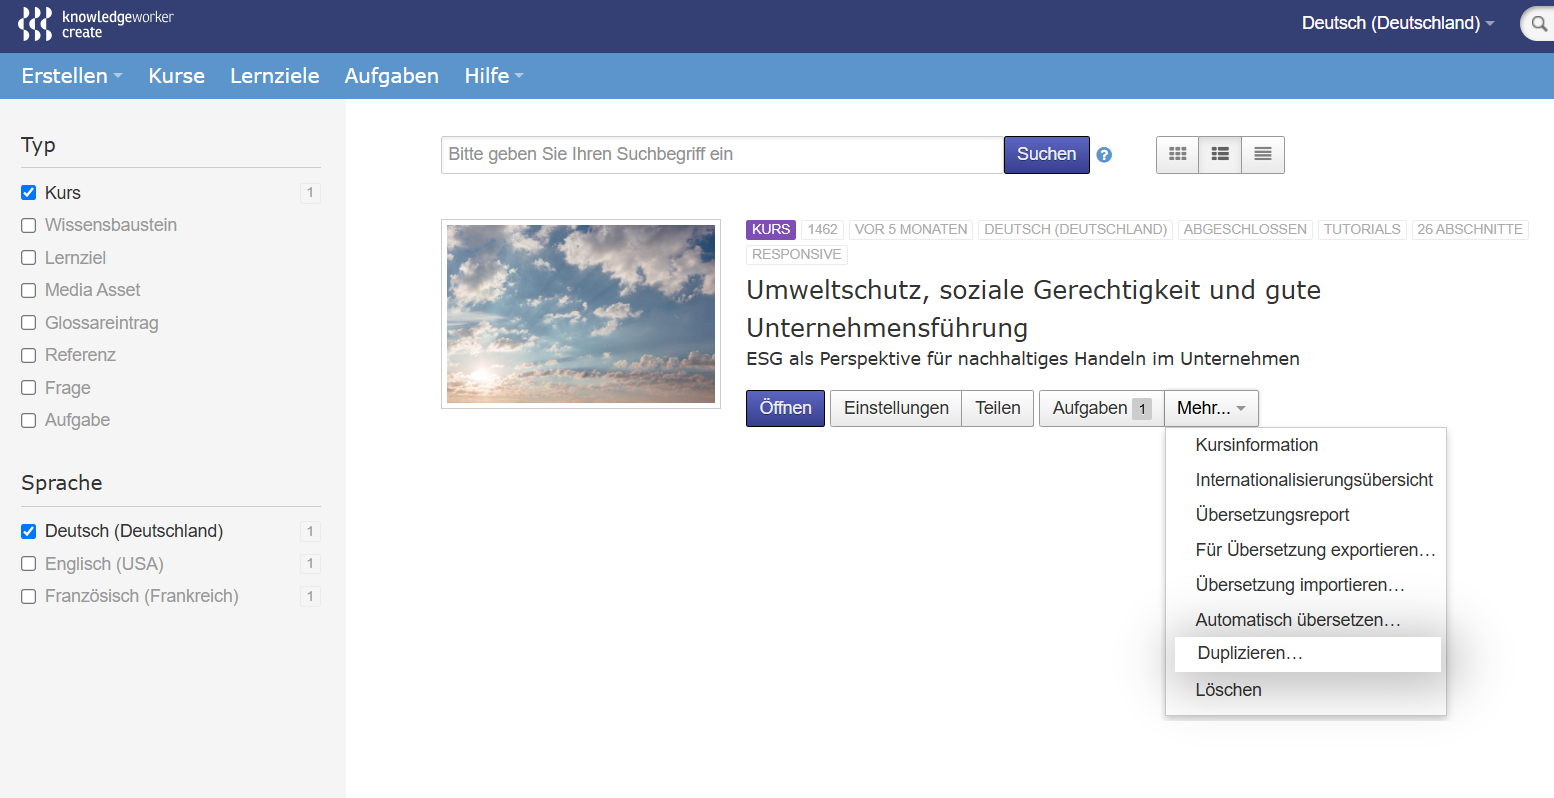Viewport: 1554px width, 798px height.
Task: Uncheck the Deutsch (Deutschland) language filter
Action: [29, 531]
